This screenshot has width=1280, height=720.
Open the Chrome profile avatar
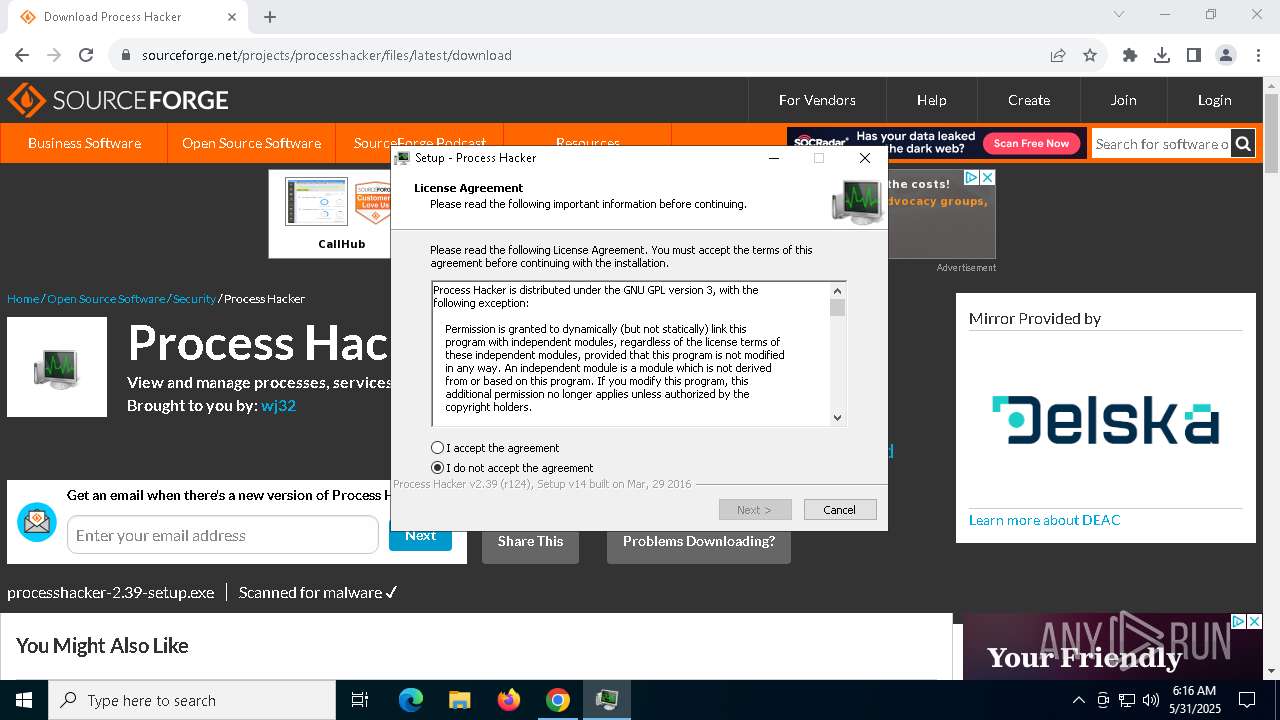point(1226,55)
